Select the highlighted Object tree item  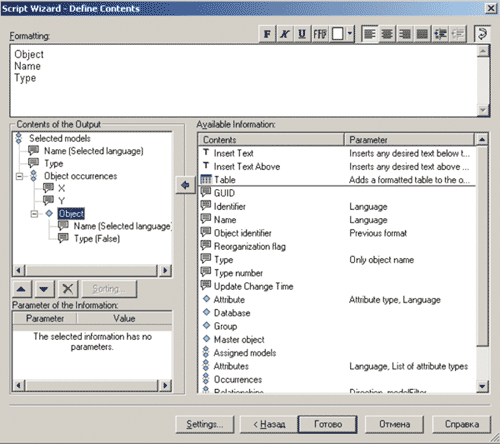click(x=71, y=214)
